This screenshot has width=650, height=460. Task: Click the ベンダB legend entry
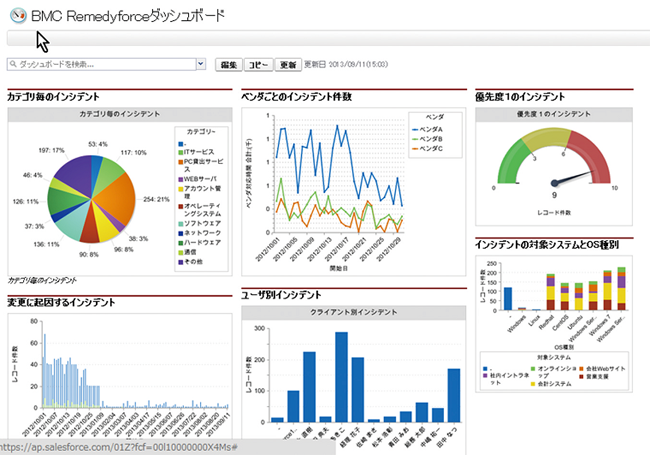427,139
